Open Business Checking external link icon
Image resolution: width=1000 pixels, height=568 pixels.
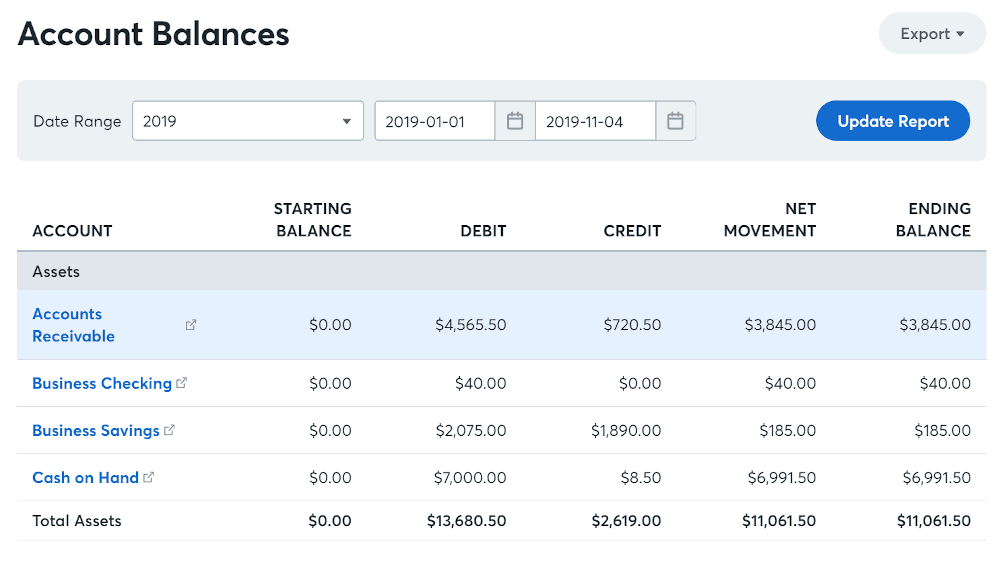pyautogui.click(x=182, y=383)
